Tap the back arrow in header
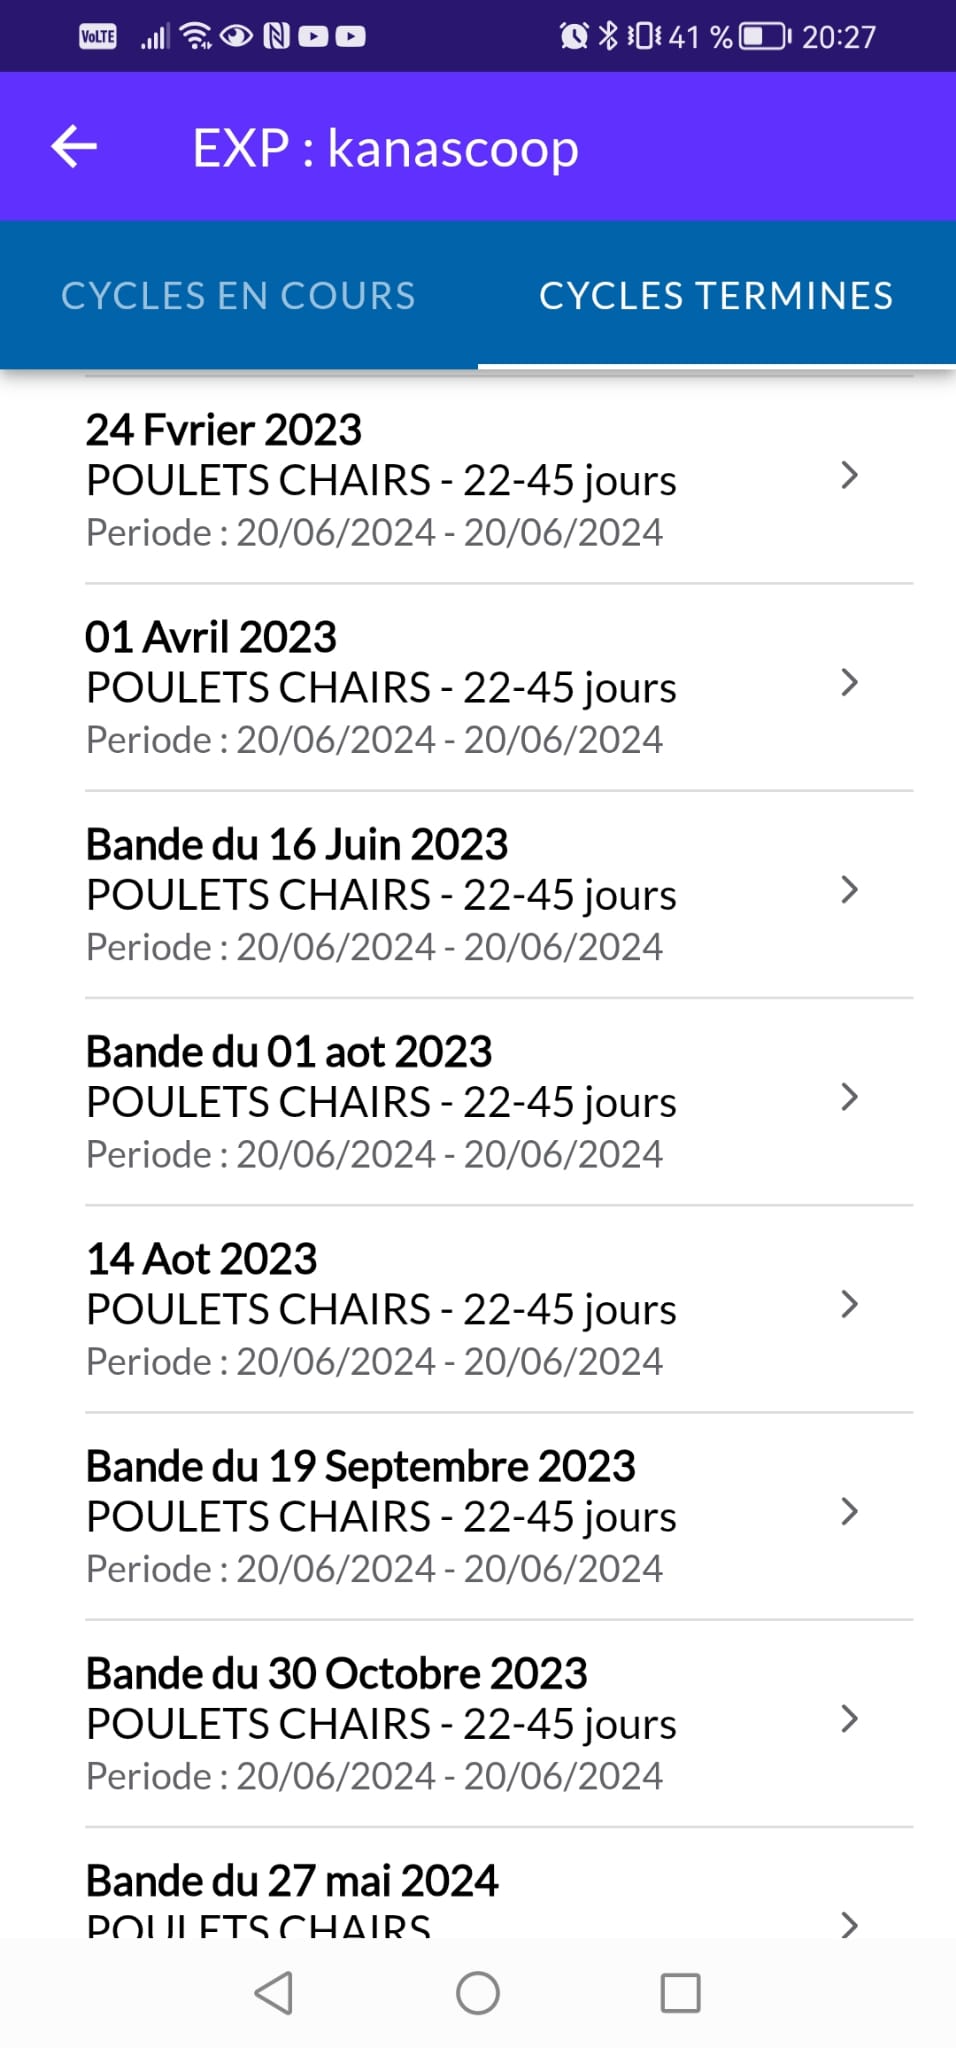This screenshot has width=956, height=2048. coord(74,147)
